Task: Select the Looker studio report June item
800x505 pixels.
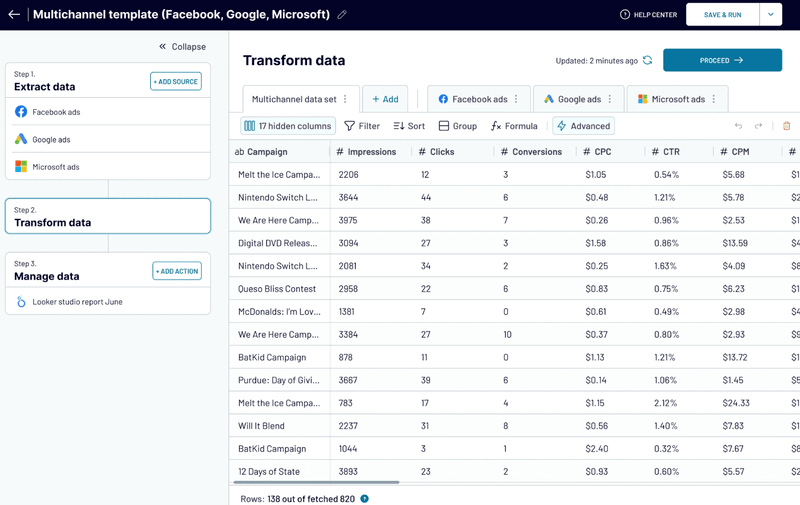Action: (x=77, y=302)
